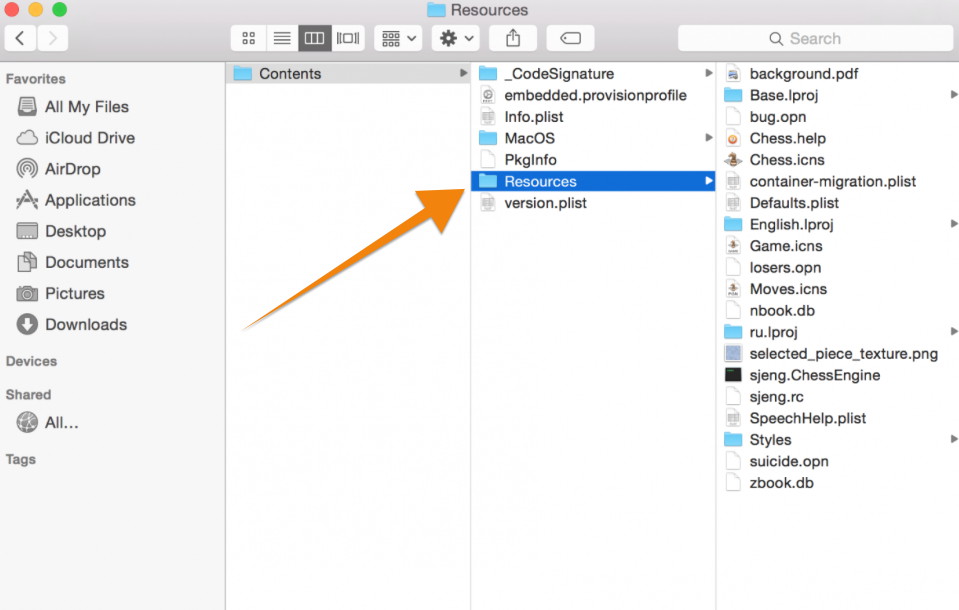The image size is (959, 610).
Task: Click into the Search field
Action: pyautogui.click(x=815, y=39)
